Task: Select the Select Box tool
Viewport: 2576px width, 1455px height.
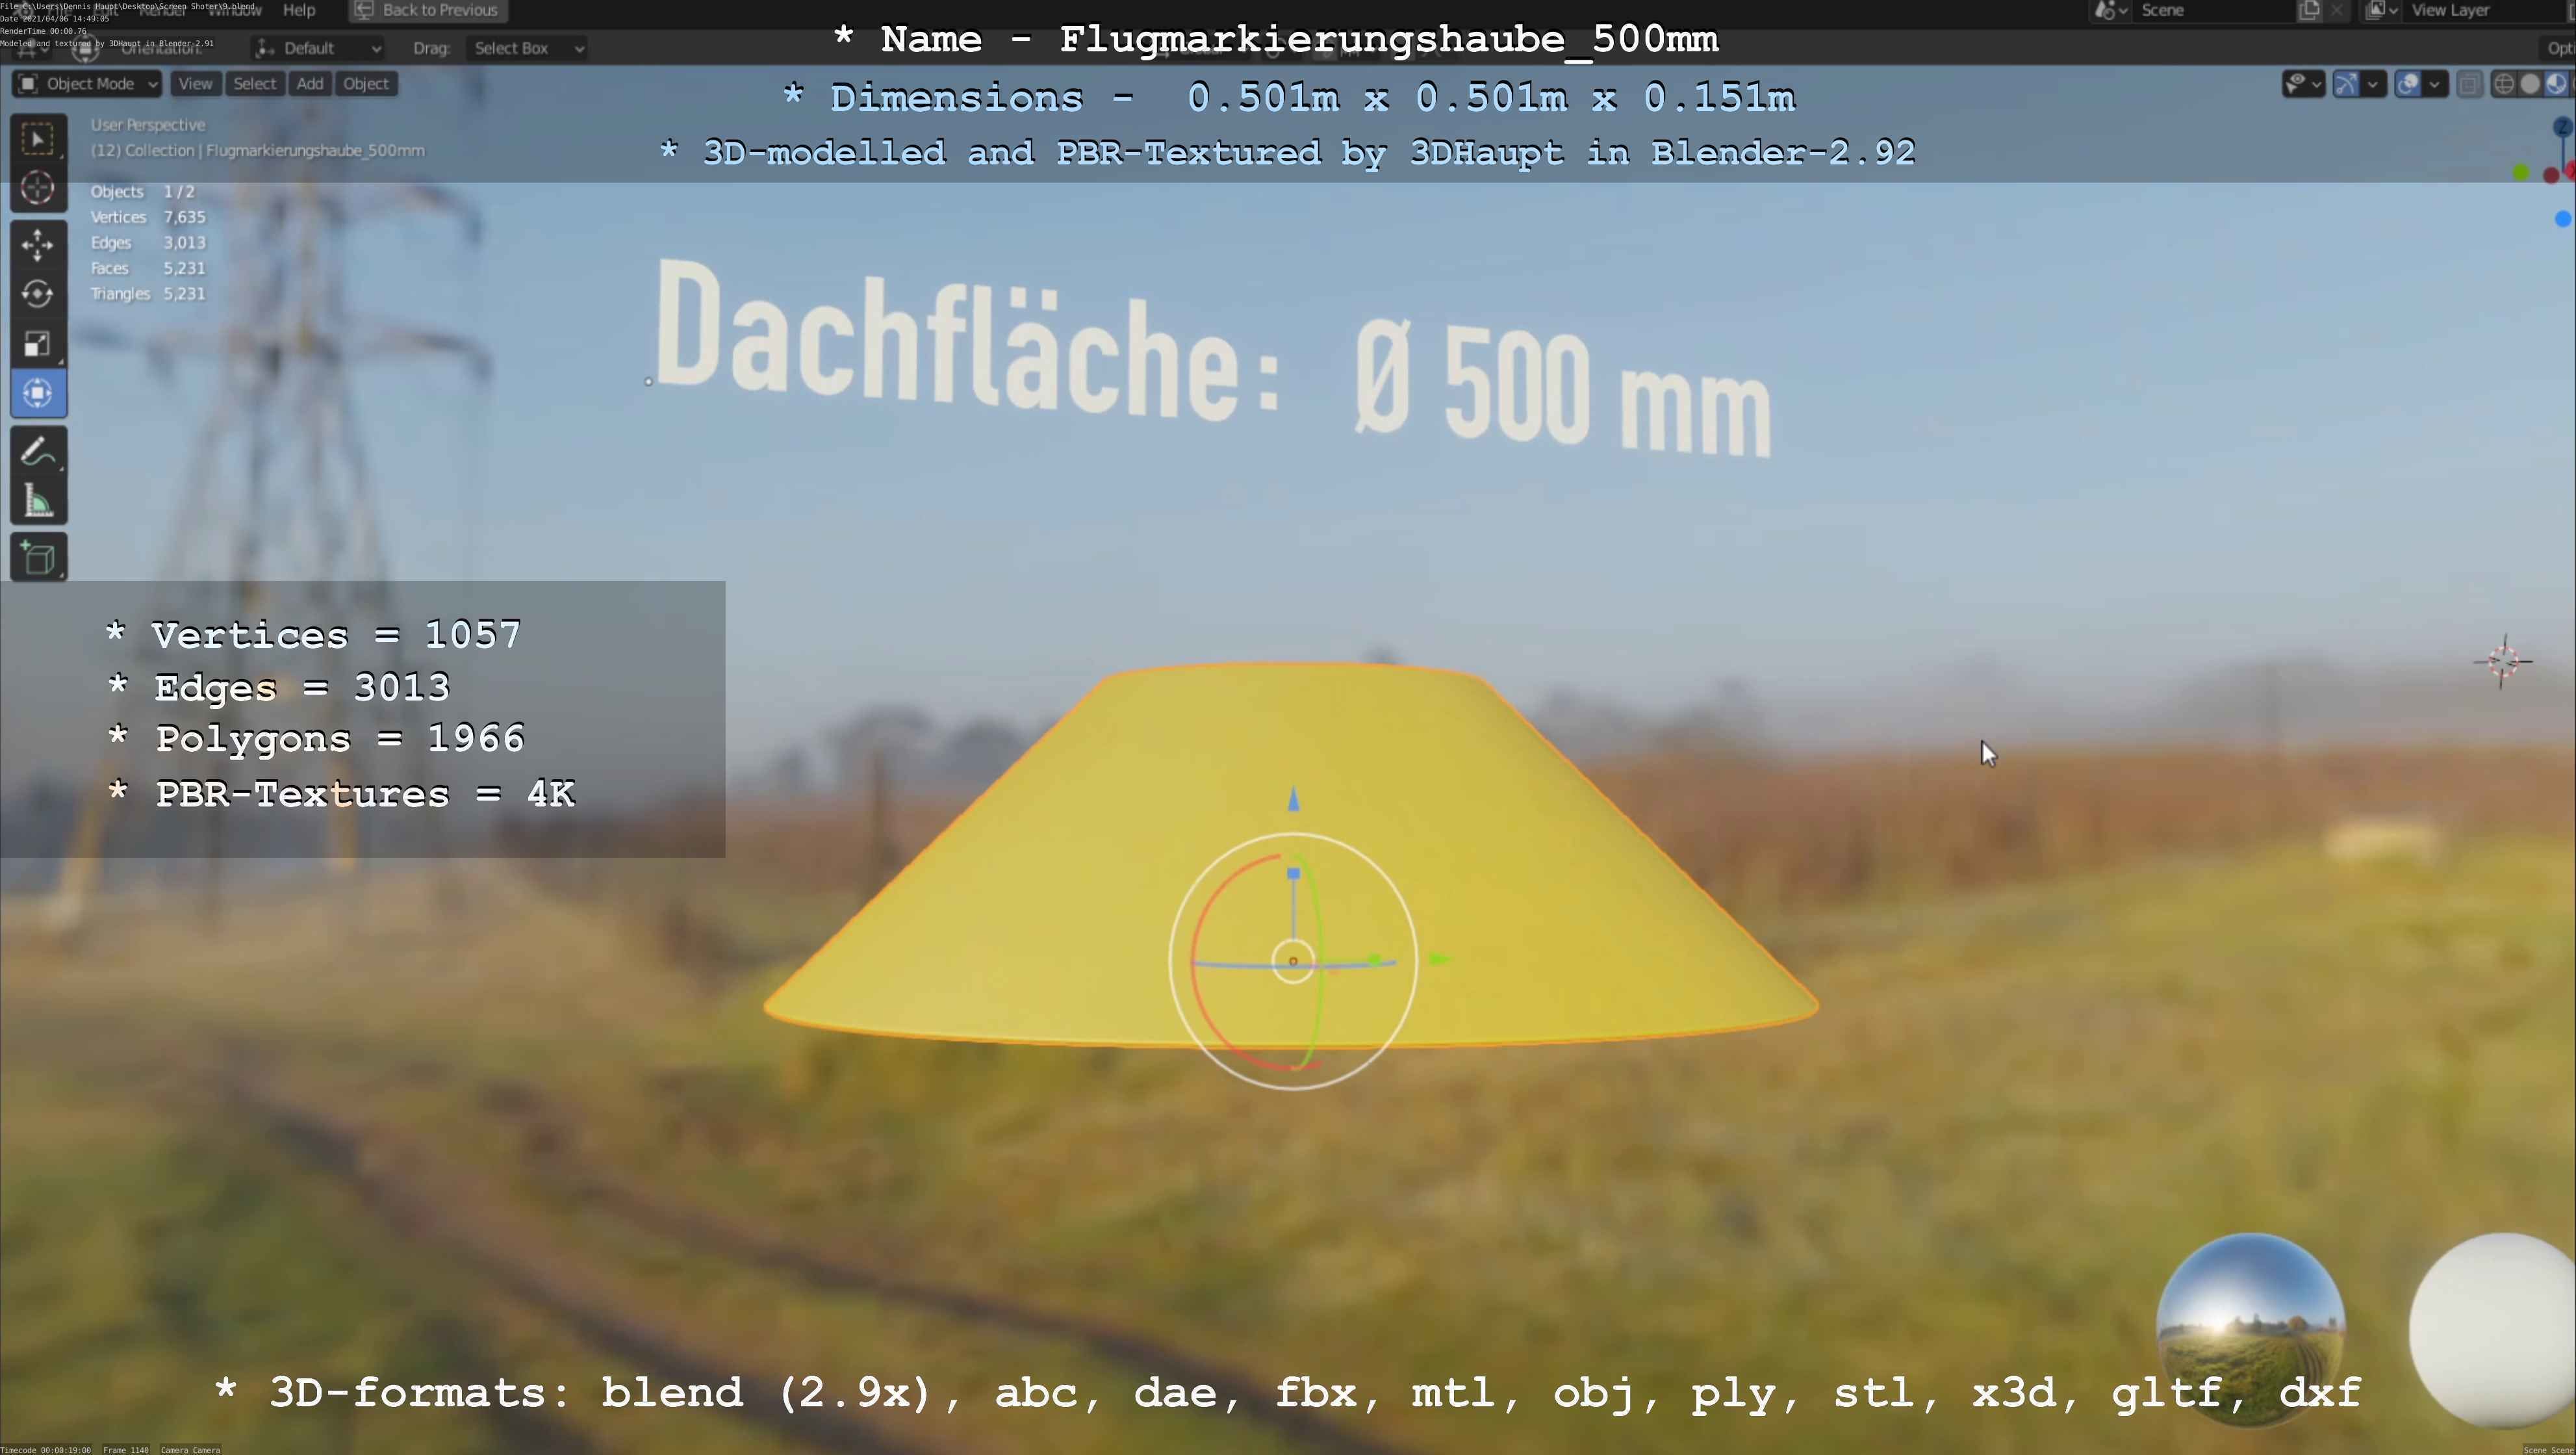Action: click(x=38, y=139)
